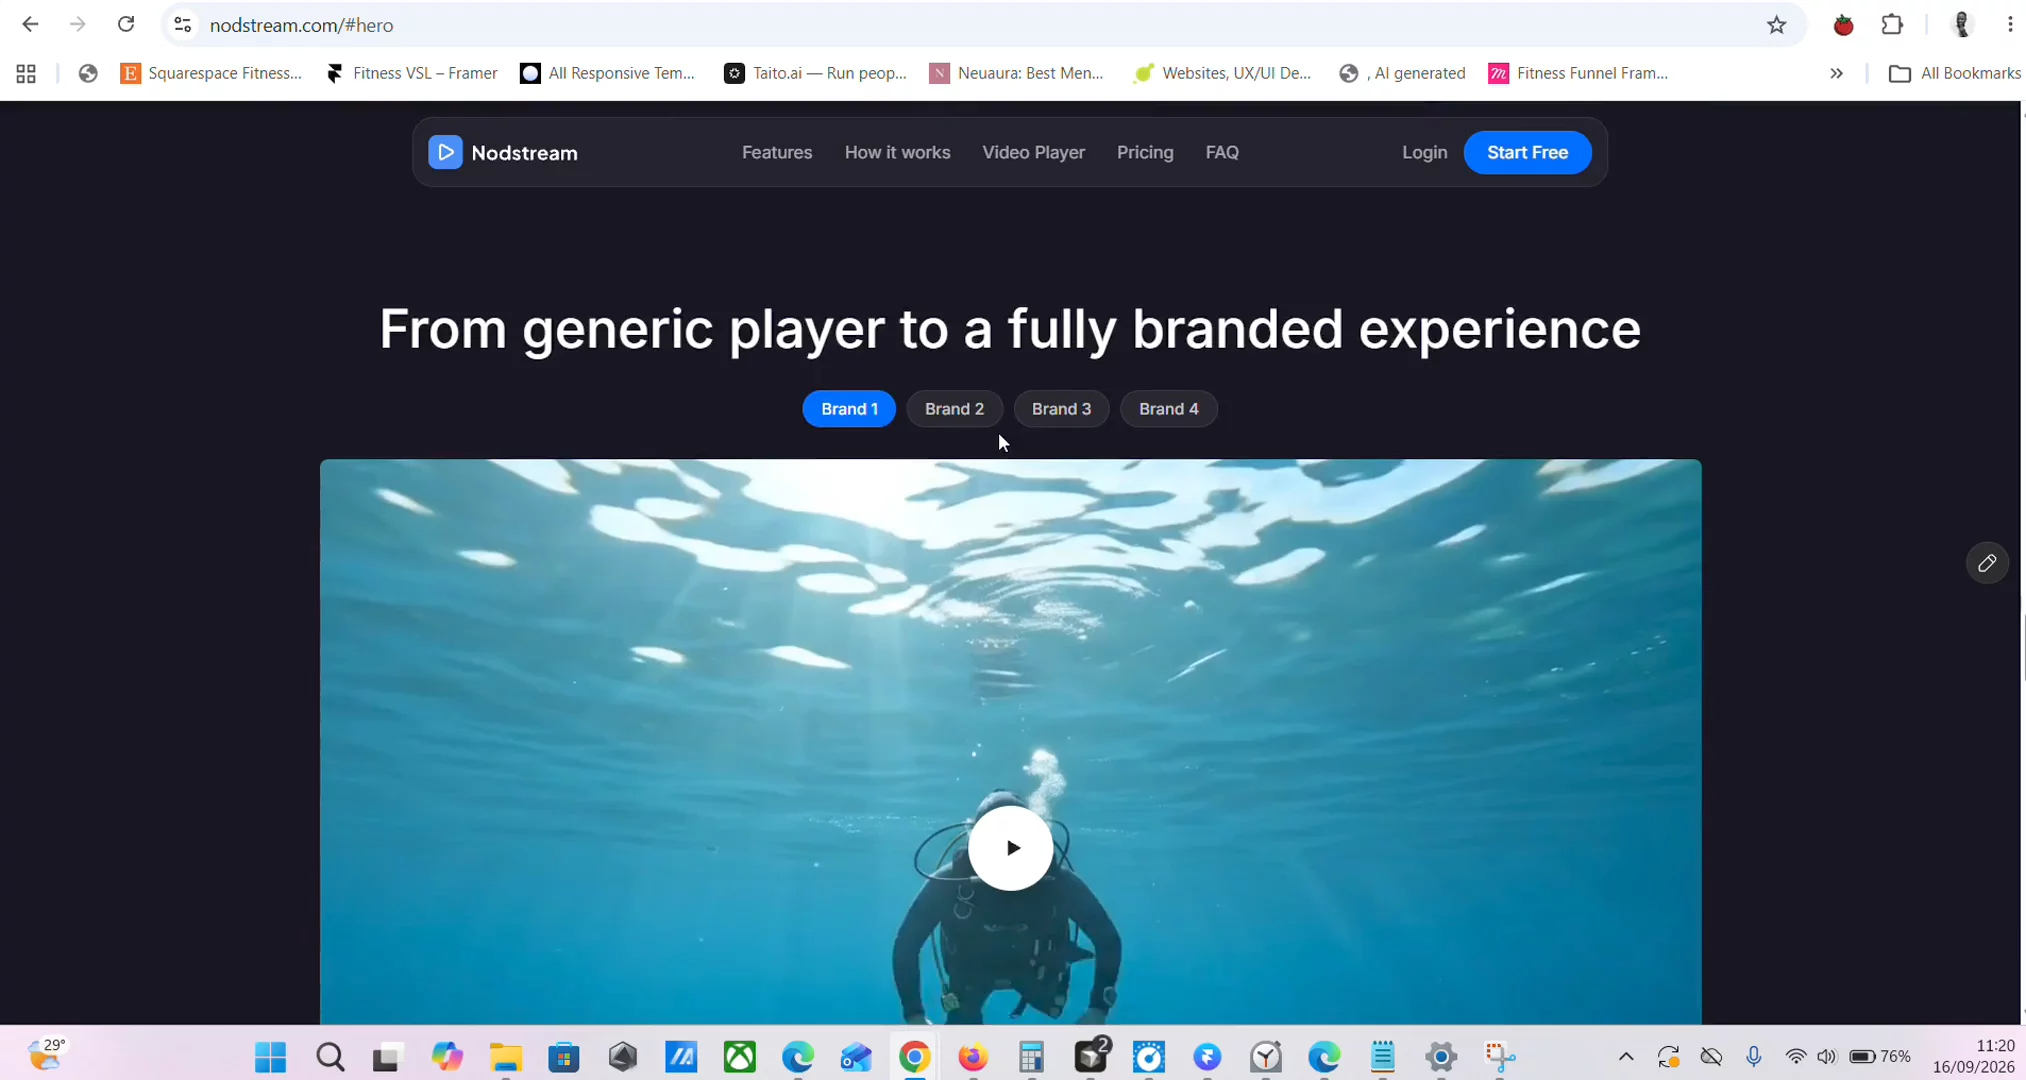
Task: Open Calculator from the taskbar
Action: pyautogui.click(x=1031, y=1057)
